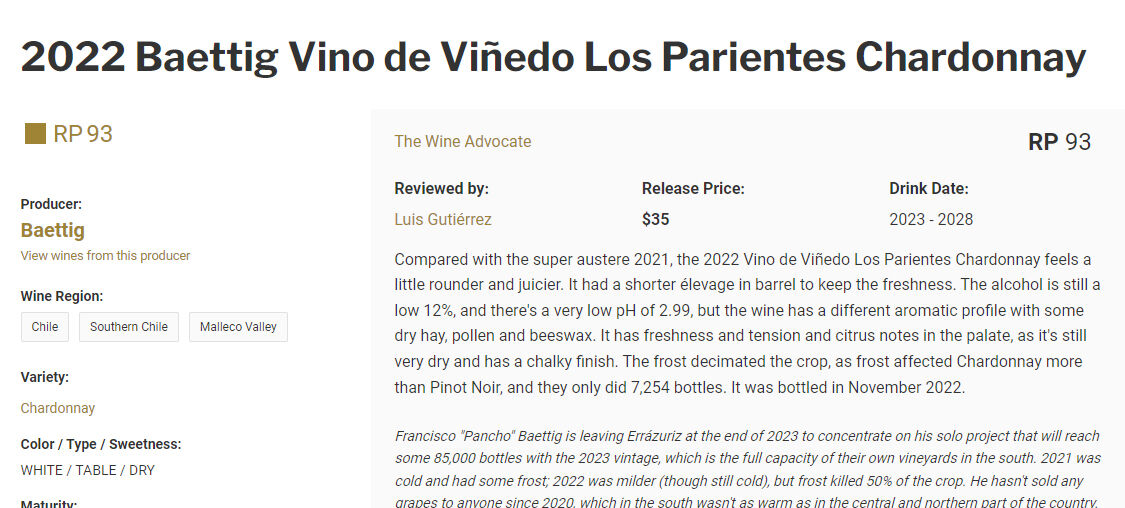Select the Southern Chile region tag

[x=128, y=326]
